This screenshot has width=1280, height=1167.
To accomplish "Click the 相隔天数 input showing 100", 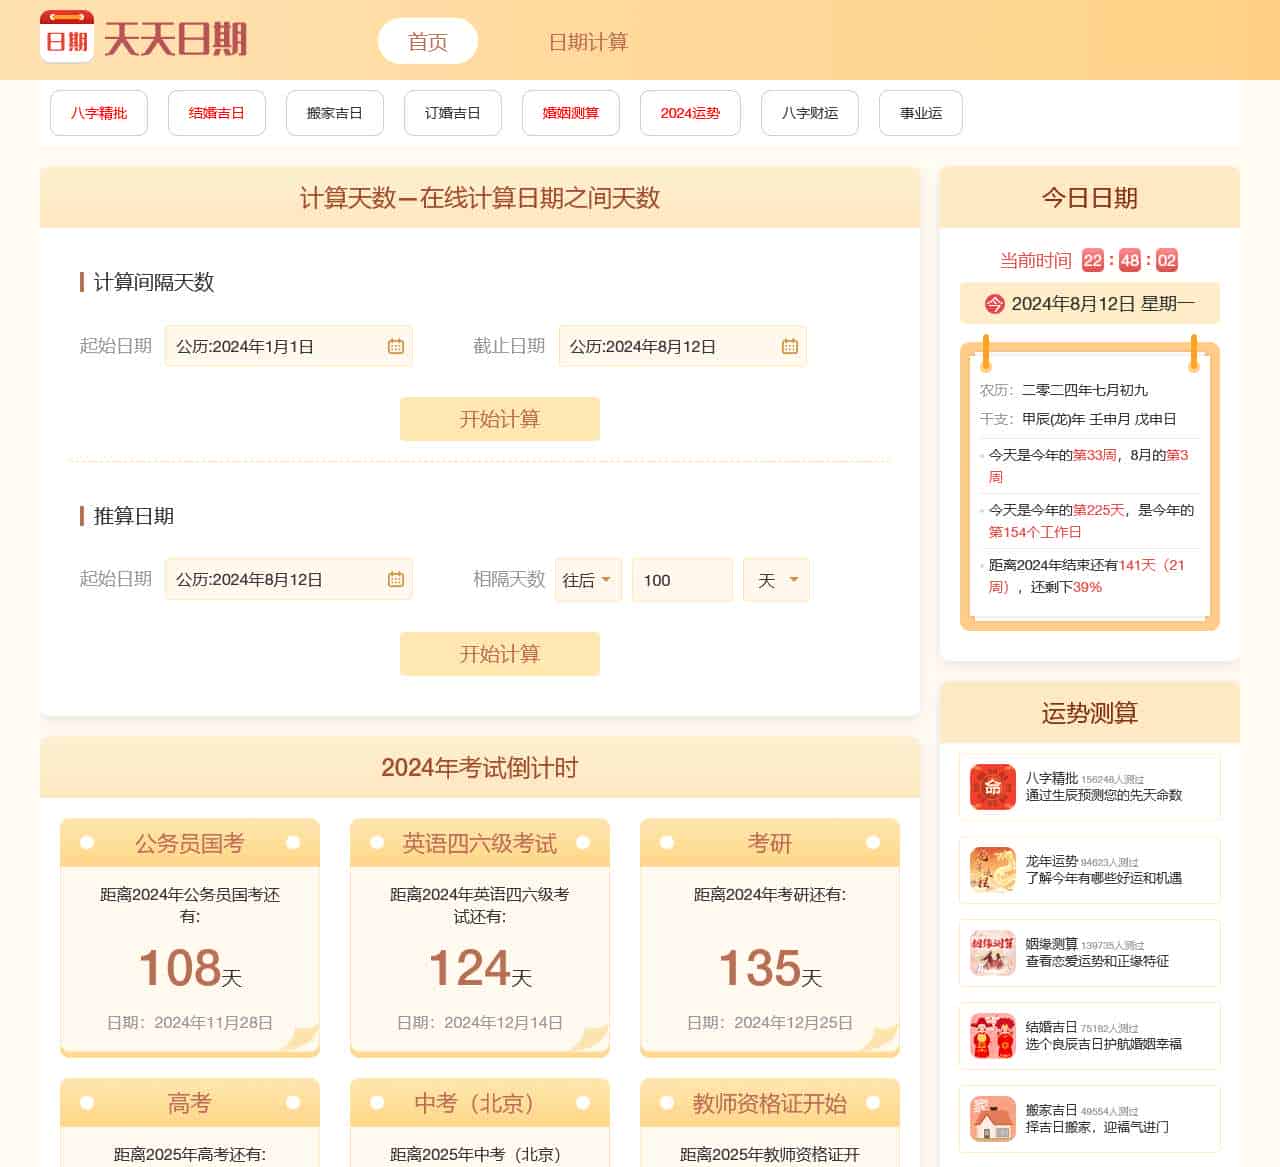I will [683, 580].
